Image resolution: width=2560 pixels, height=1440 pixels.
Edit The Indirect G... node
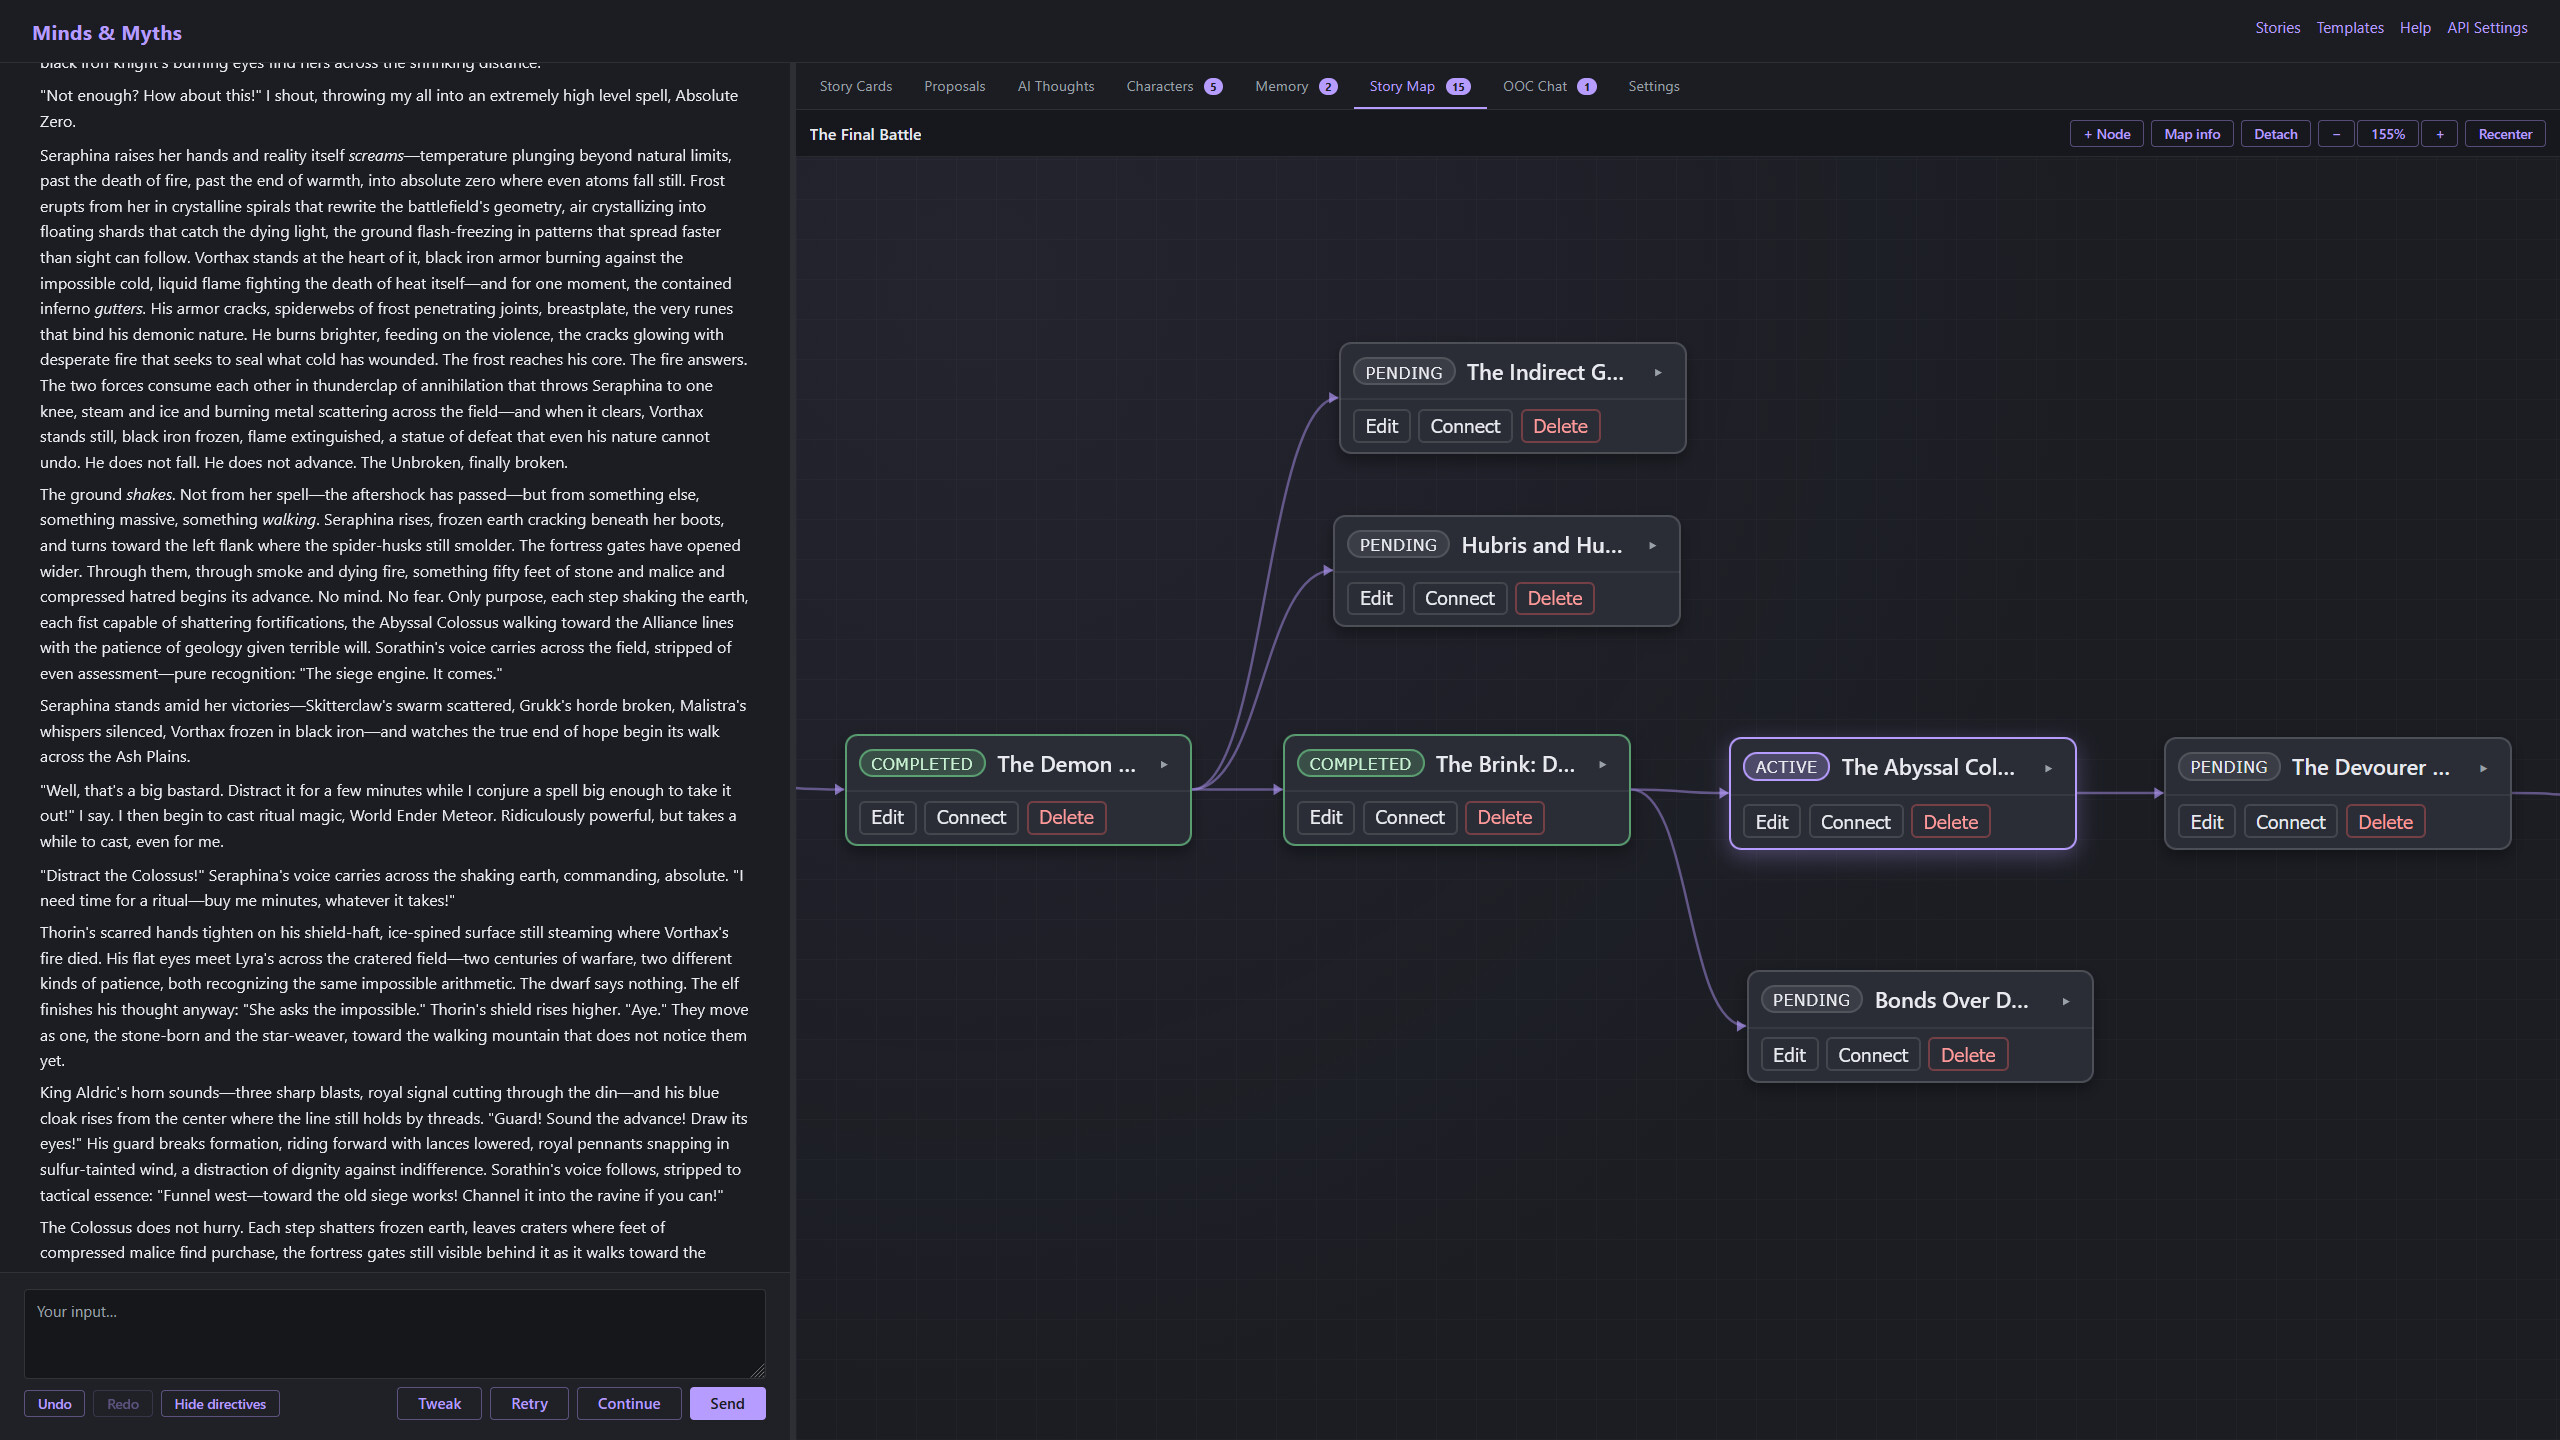point(1381,426)
